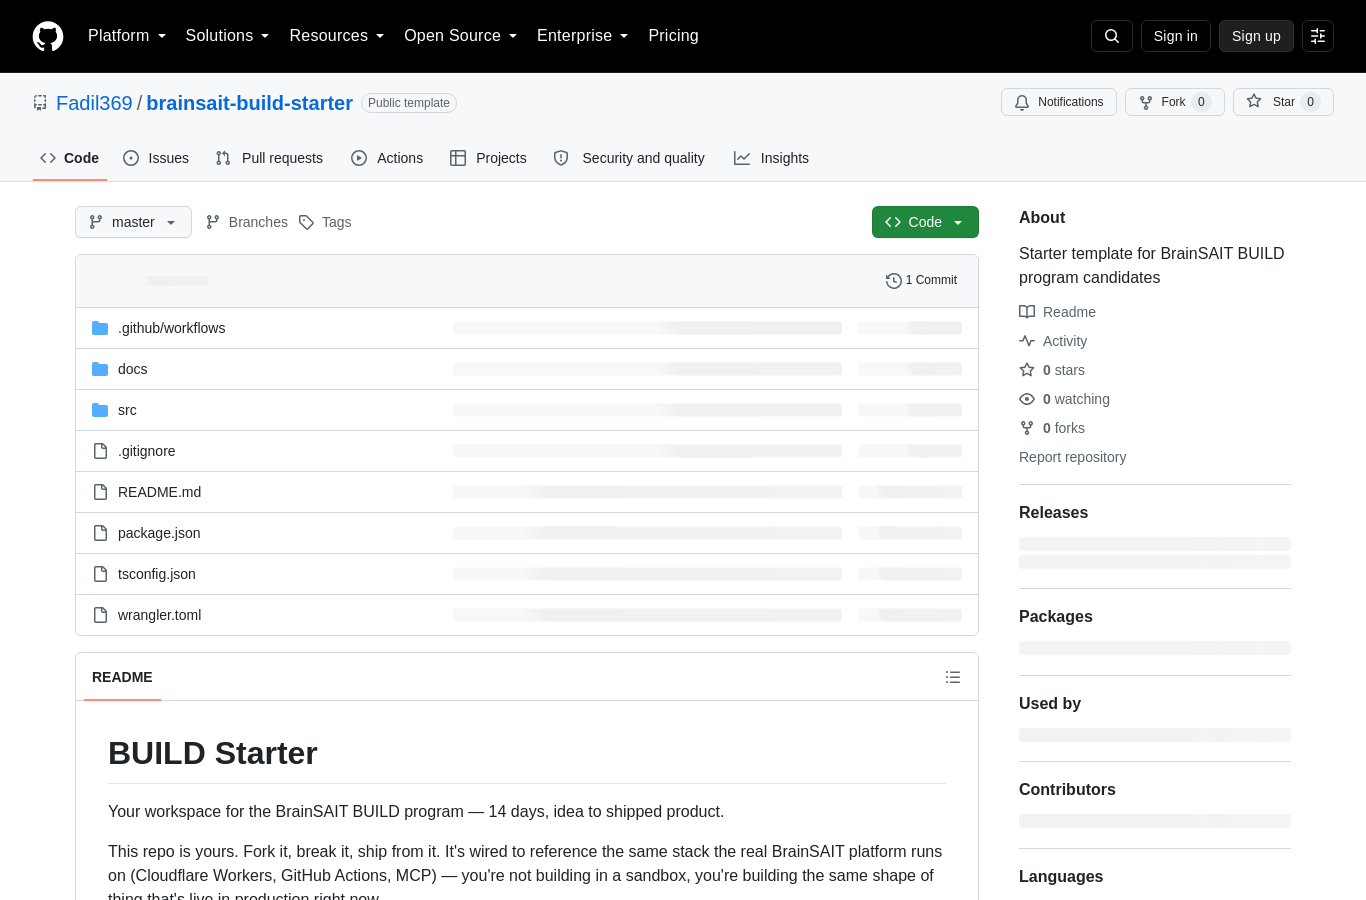Open the master branch selector

coord(133,222)
